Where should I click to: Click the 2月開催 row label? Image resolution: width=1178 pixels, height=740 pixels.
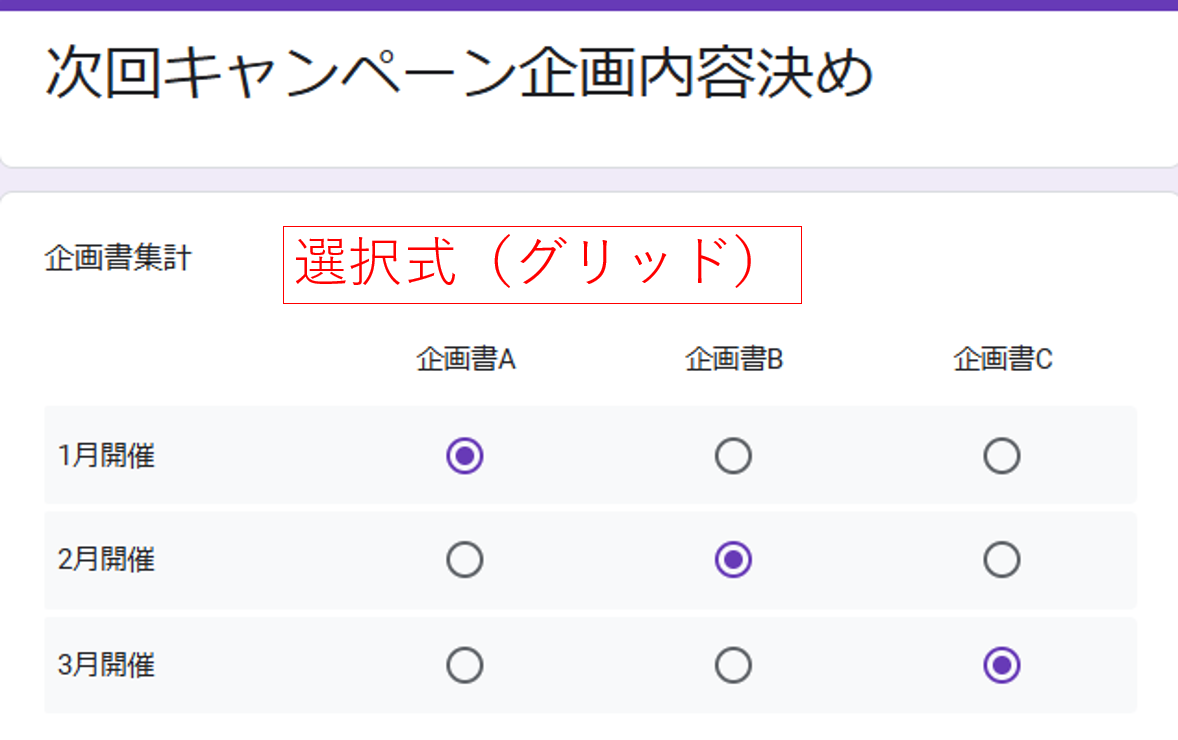[106, 560]
